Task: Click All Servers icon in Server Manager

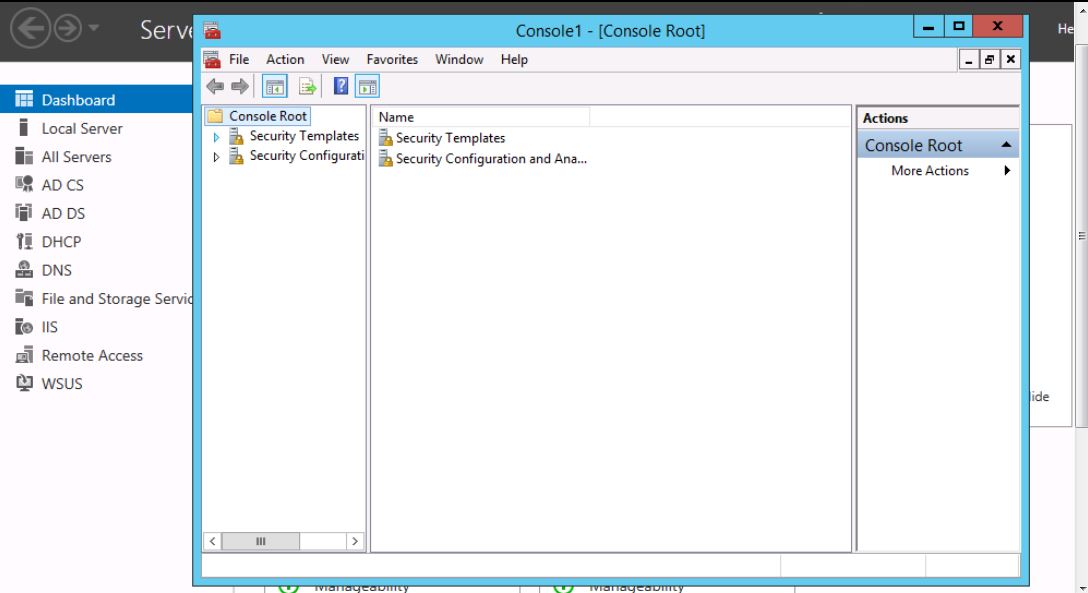Action: [x=24, y=156]
